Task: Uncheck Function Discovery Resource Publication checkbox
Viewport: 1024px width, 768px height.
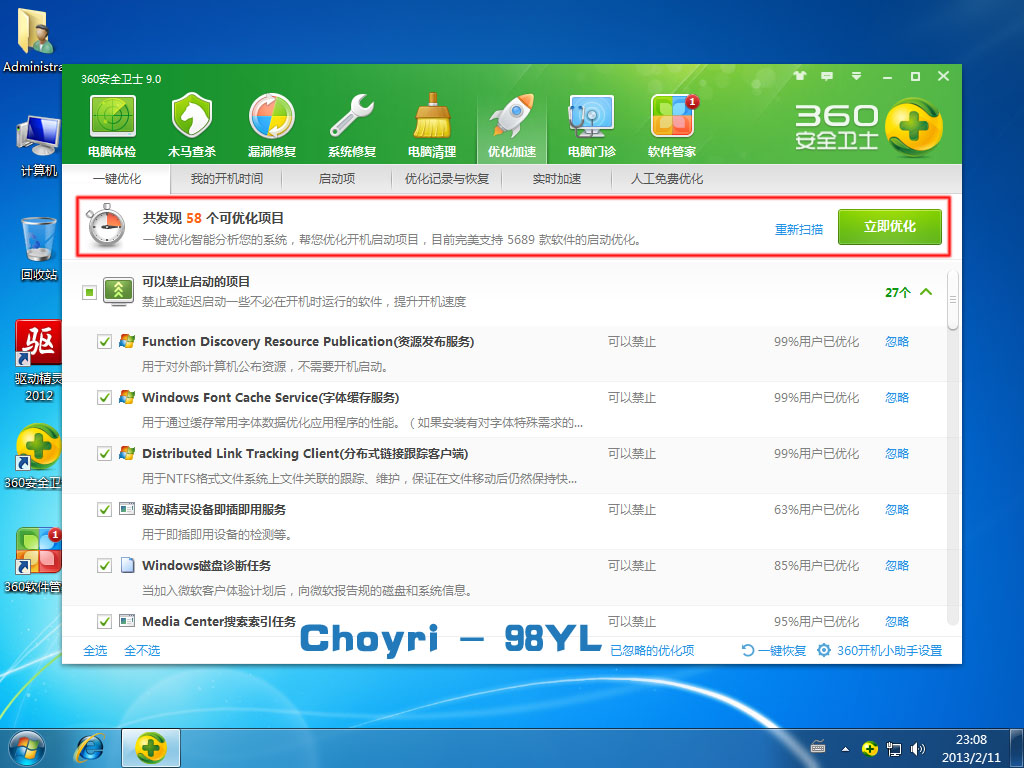Action: click(x=105, y=342)
